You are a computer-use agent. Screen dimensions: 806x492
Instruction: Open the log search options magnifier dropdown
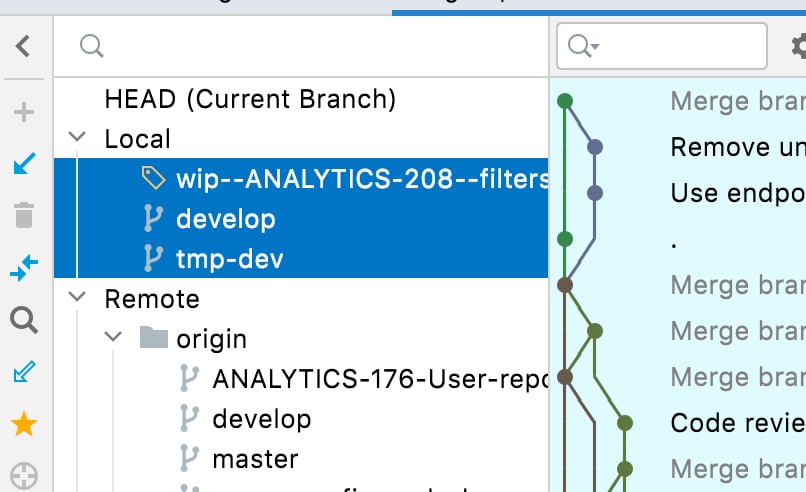[583, 46]
